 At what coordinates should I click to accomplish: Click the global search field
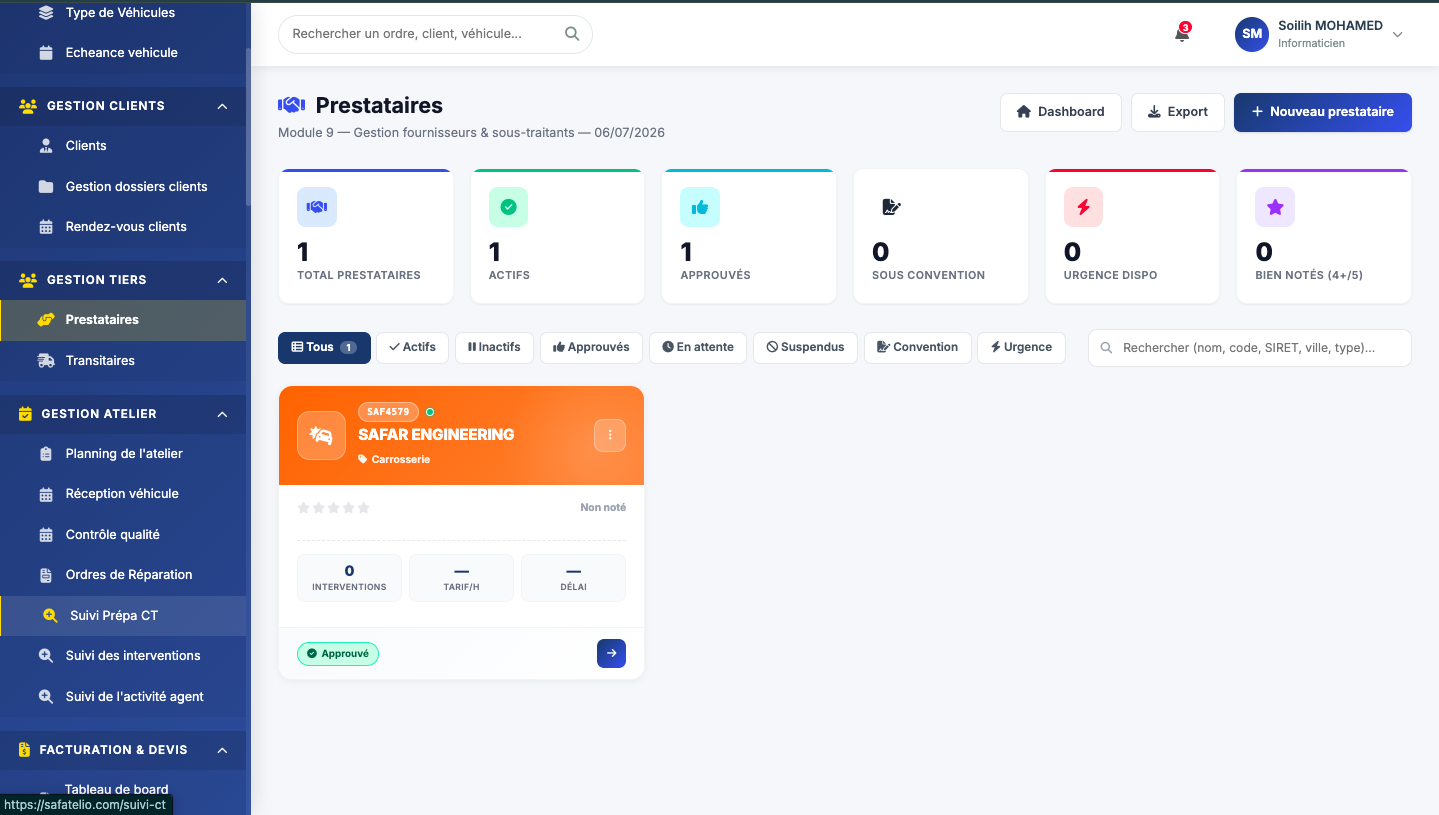click(x=435, y=34)
